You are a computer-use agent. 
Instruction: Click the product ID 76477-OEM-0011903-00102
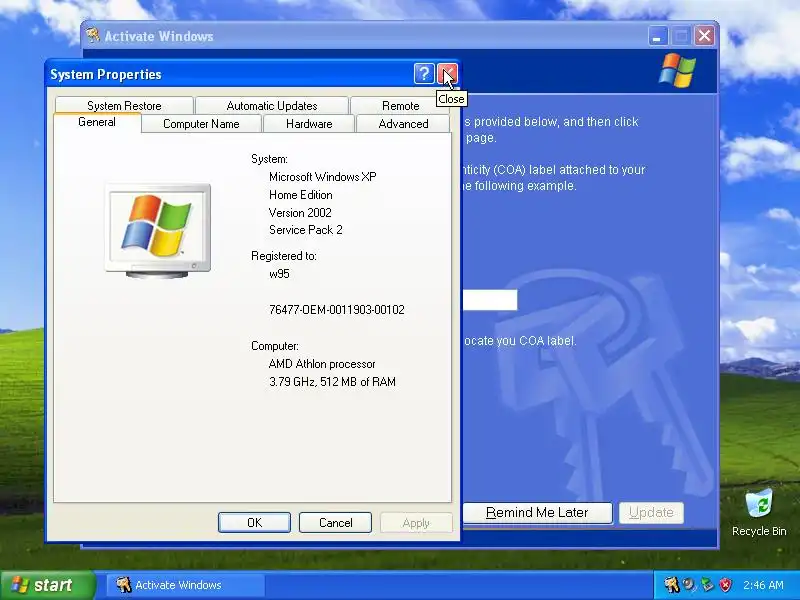point(337,310)
